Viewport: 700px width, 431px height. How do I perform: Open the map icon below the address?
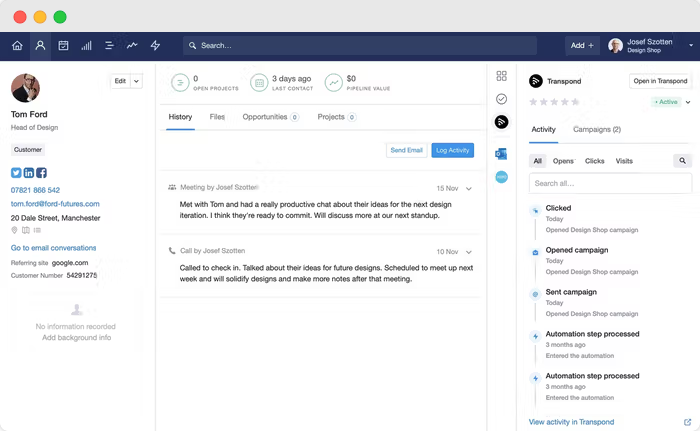(26, 230)
